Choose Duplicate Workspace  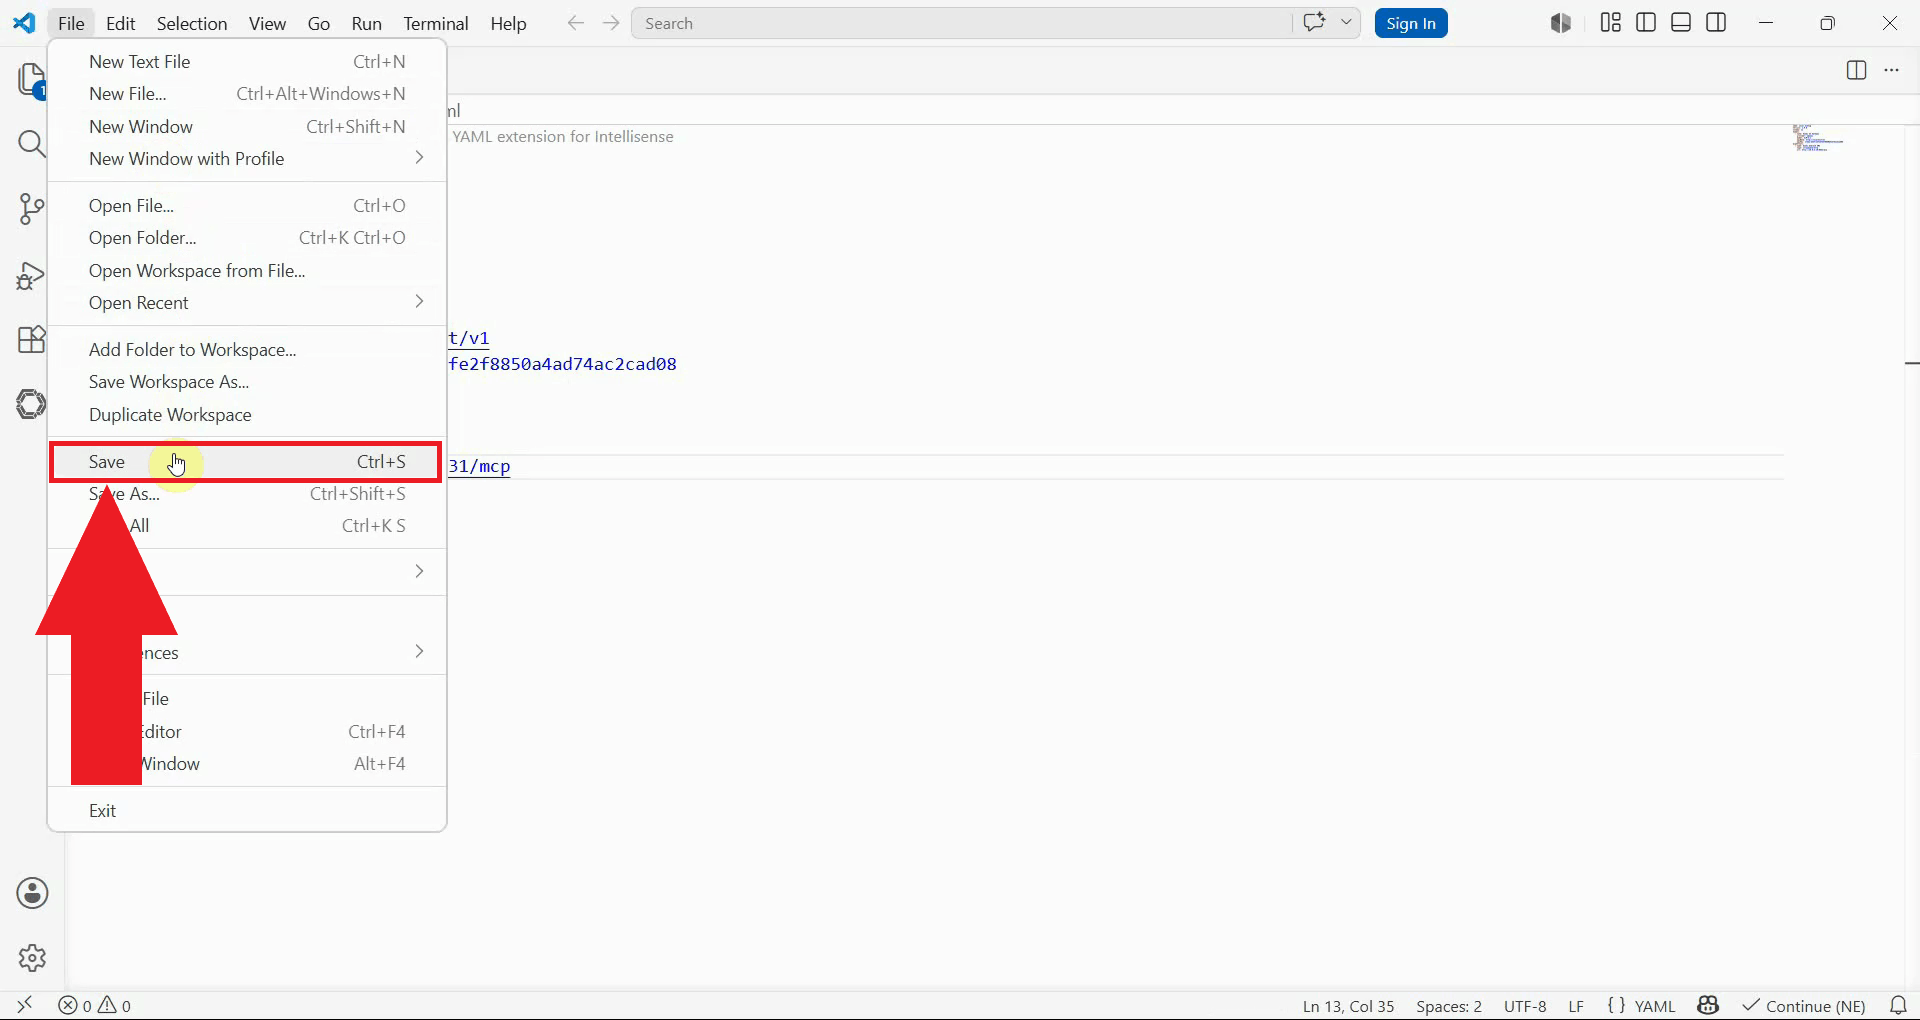point(247,414)
